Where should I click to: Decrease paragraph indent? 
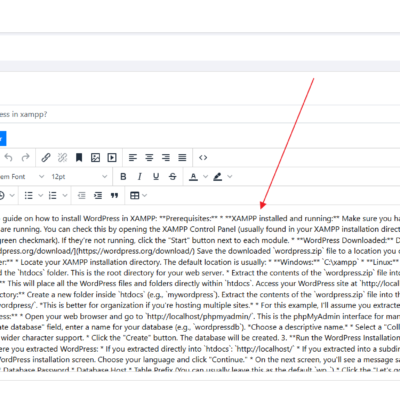click(x=82, y=195)
